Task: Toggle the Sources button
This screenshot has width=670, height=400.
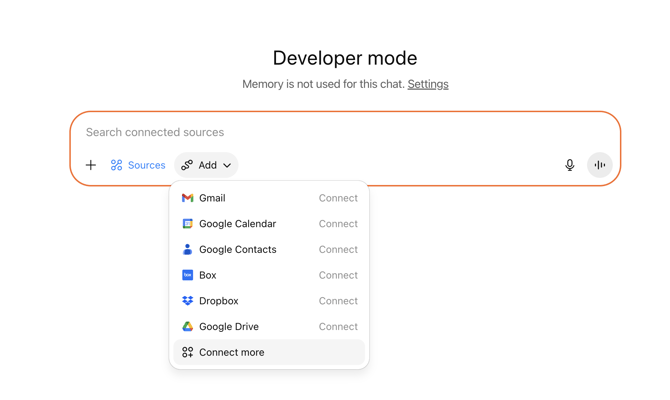Action: (x=138, y=165)
